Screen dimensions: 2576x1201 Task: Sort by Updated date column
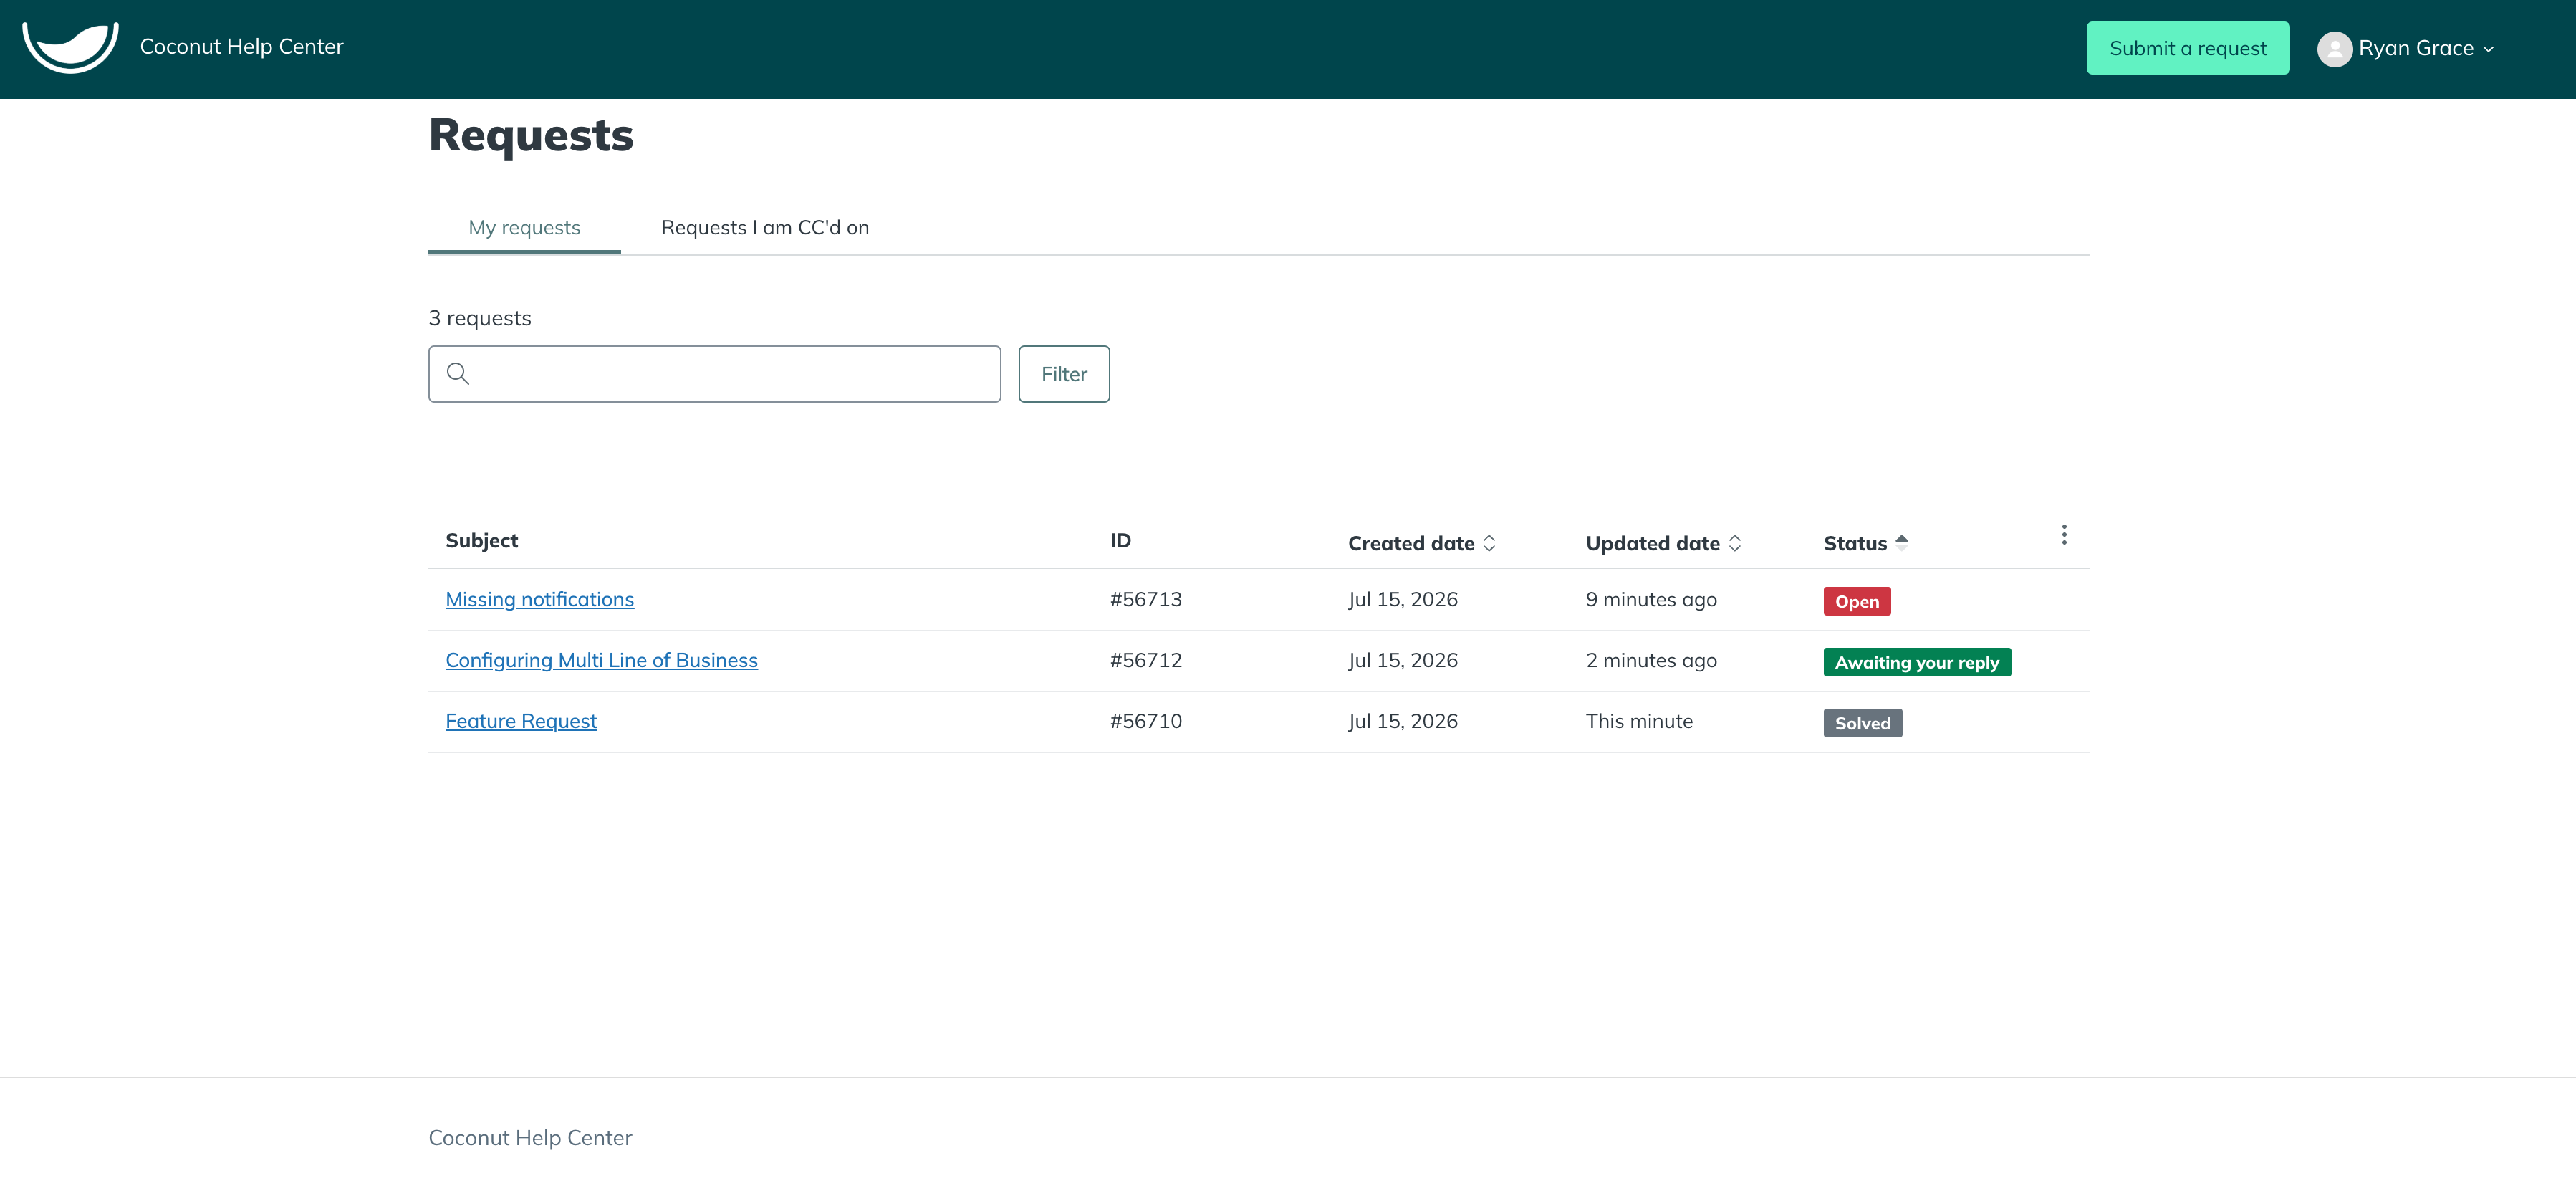coord(1663,543)
